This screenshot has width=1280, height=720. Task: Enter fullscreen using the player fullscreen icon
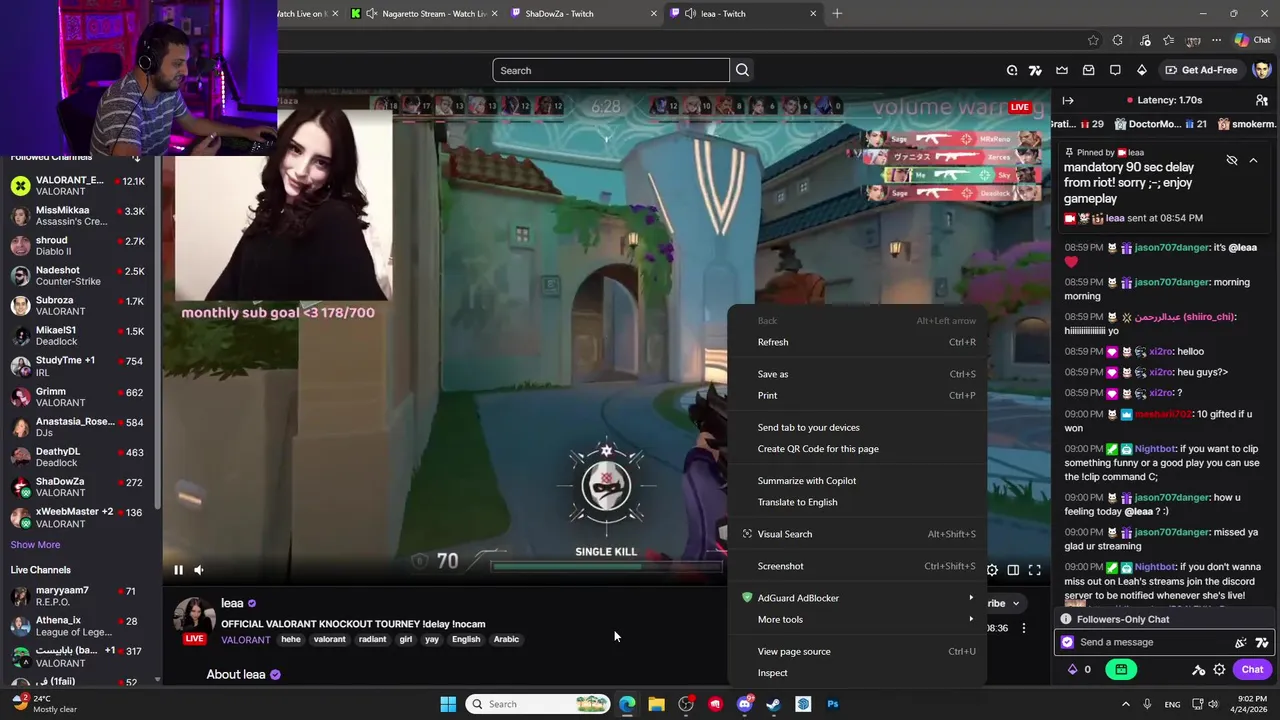[x=1035, y=570]
